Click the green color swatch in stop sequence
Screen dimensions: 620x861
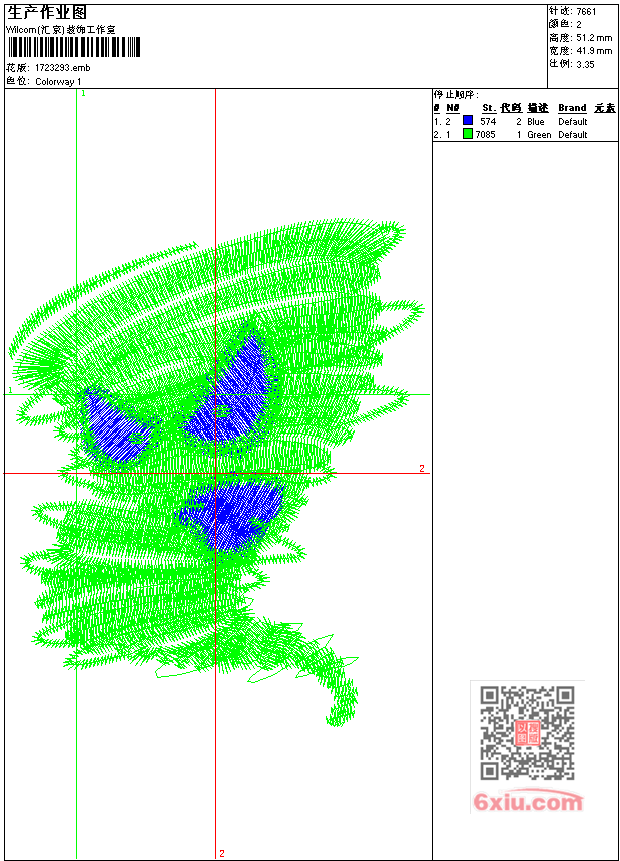click(x=468, y=134)
